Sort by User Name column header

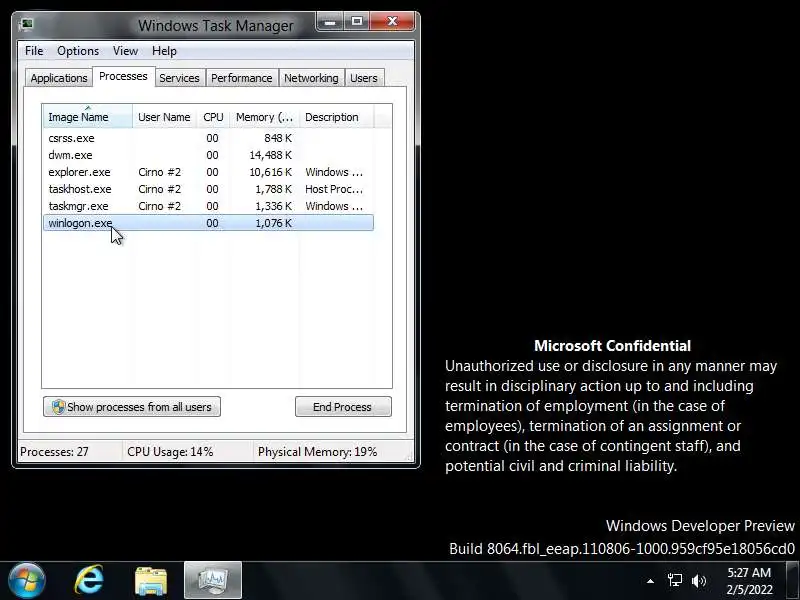pos(164,117)
